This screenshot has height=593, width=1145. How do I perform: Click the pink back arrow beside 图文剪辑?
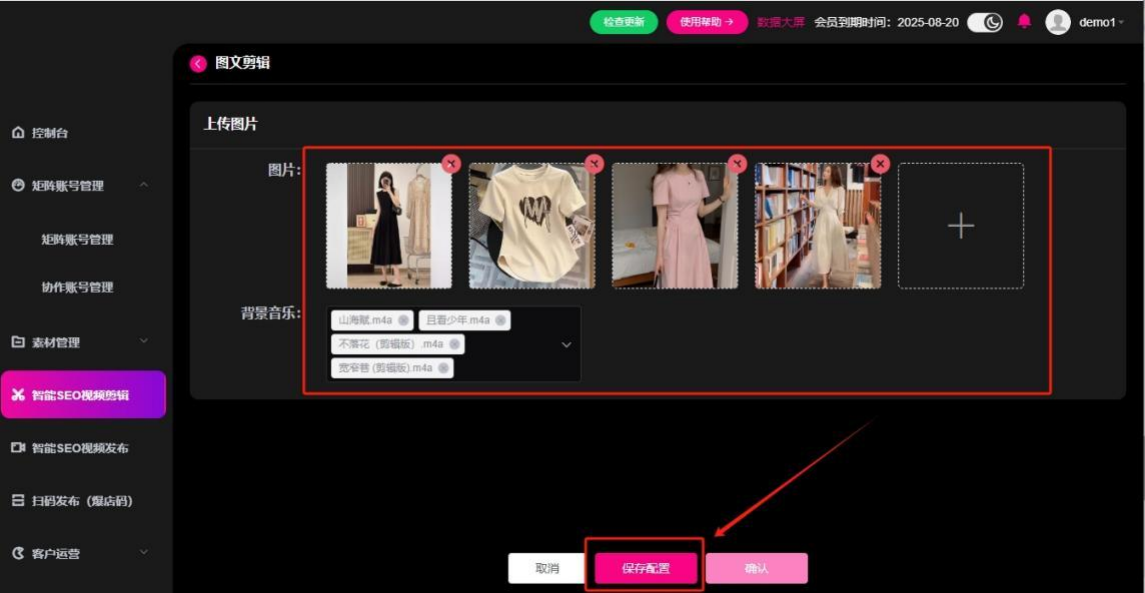[198, 64]
